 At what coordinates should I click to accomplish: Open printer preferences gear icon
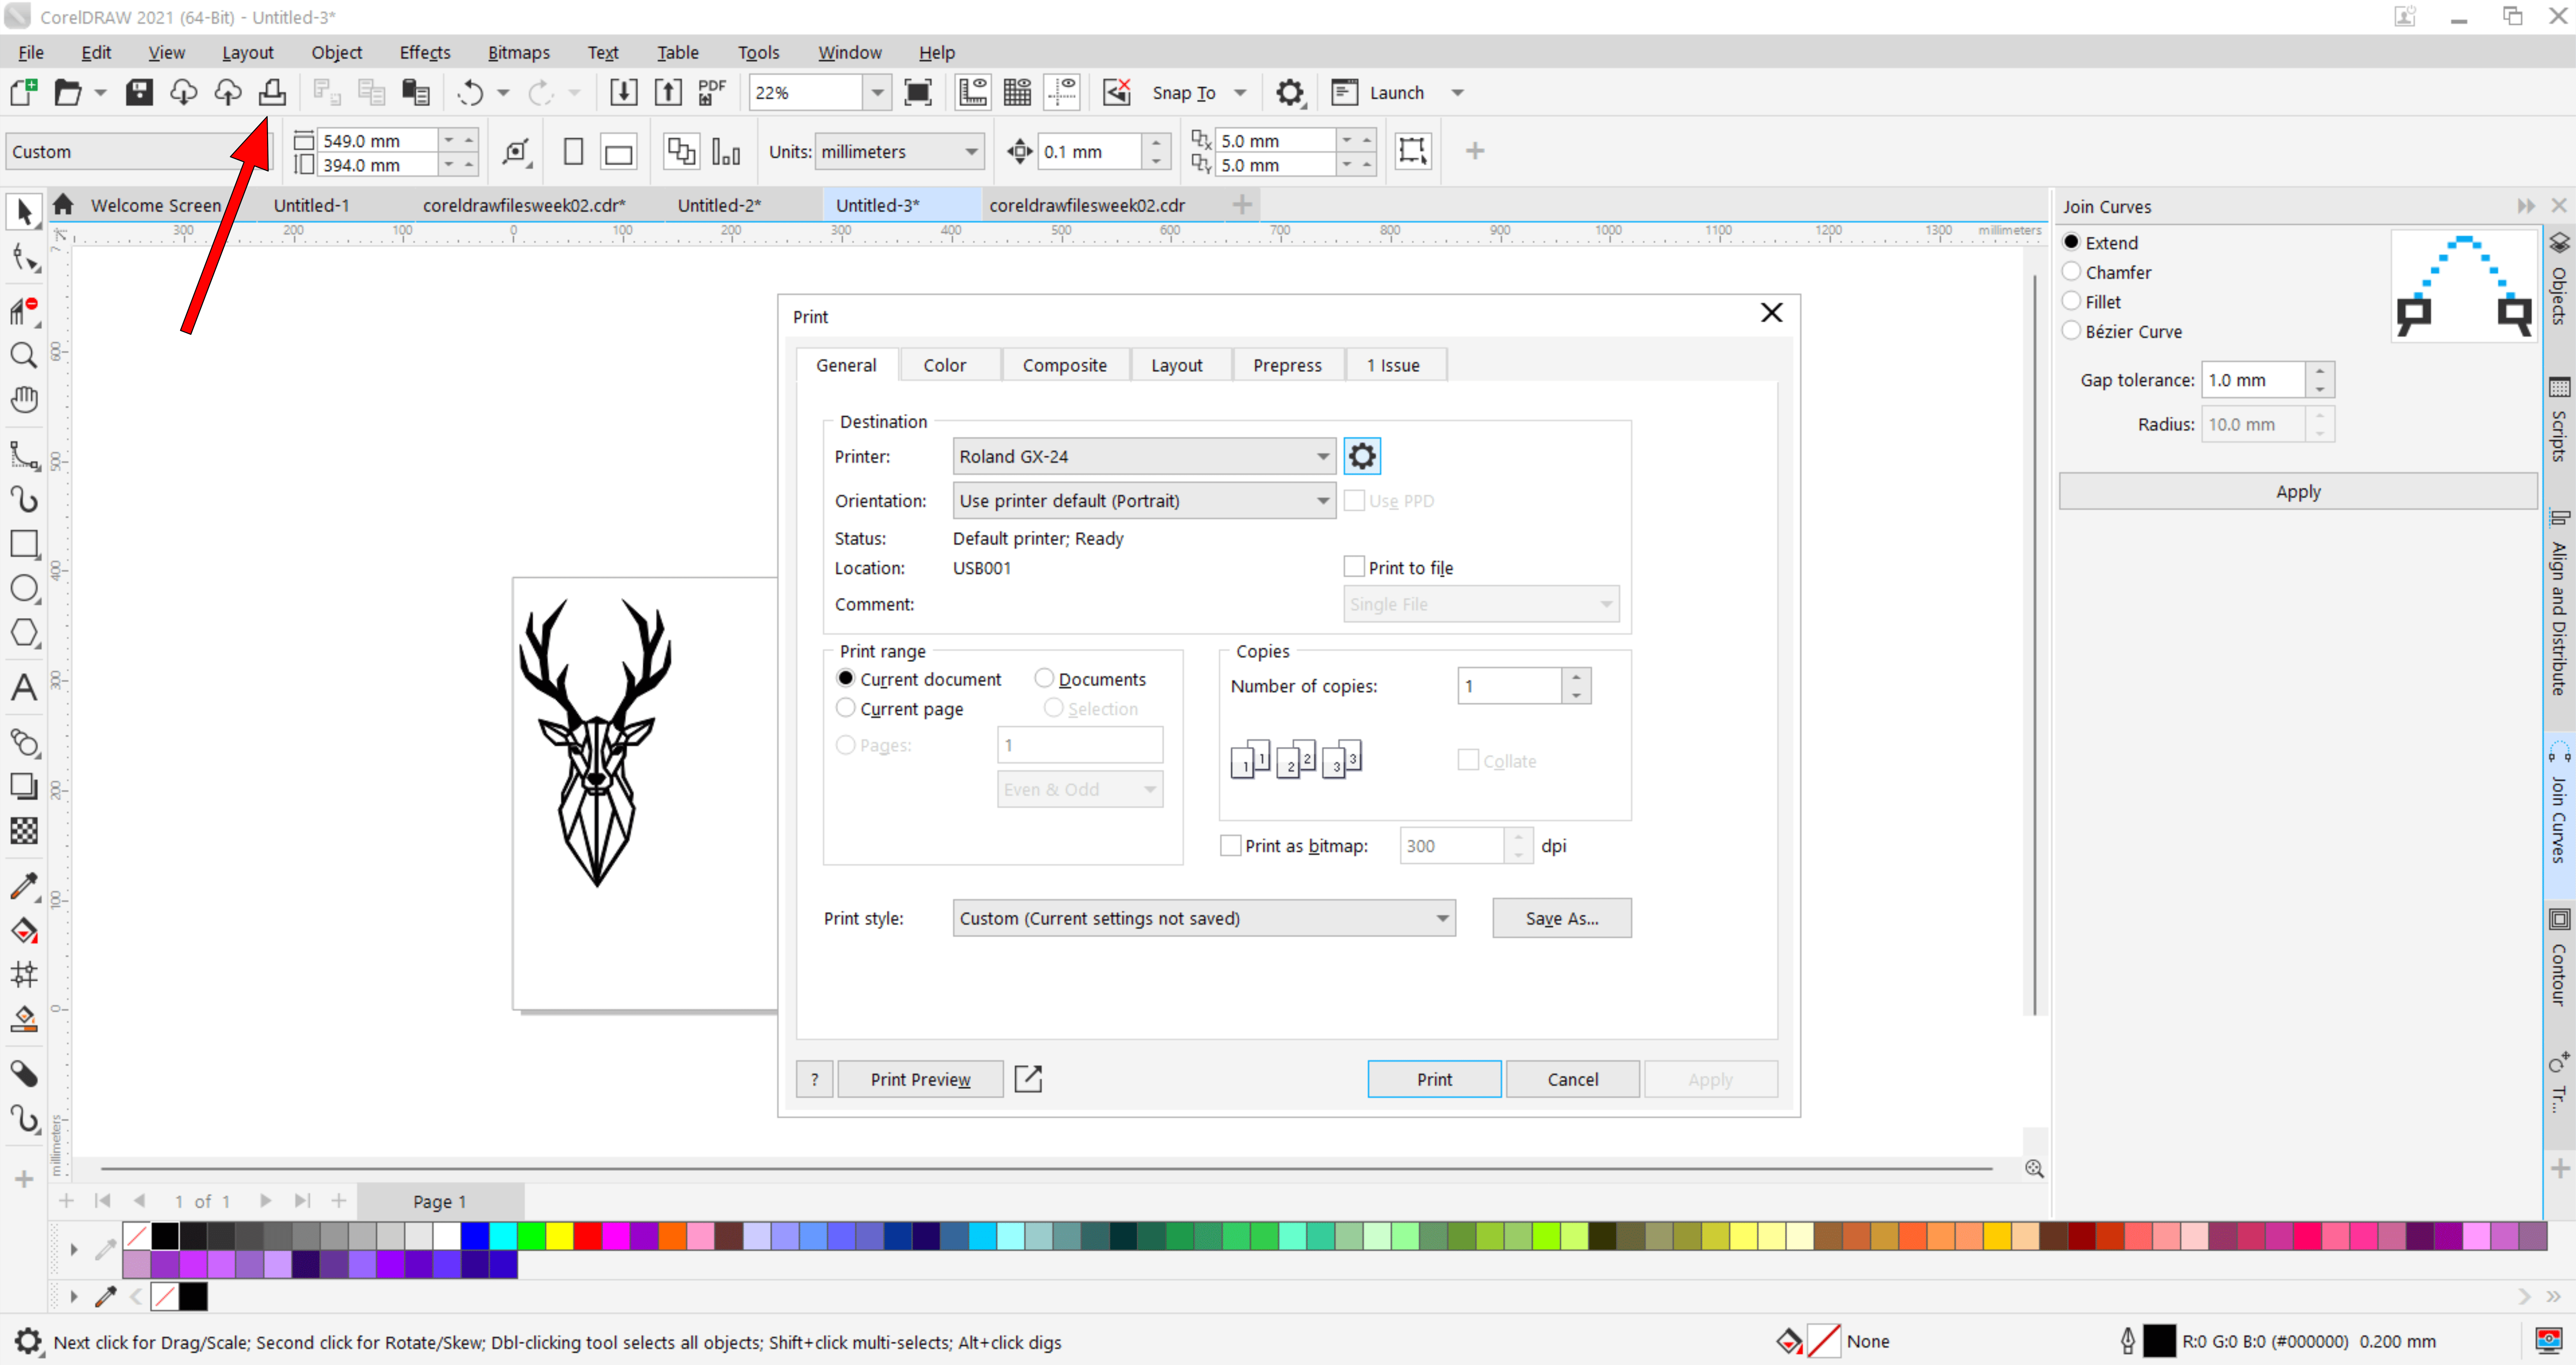coord(1361,457)
